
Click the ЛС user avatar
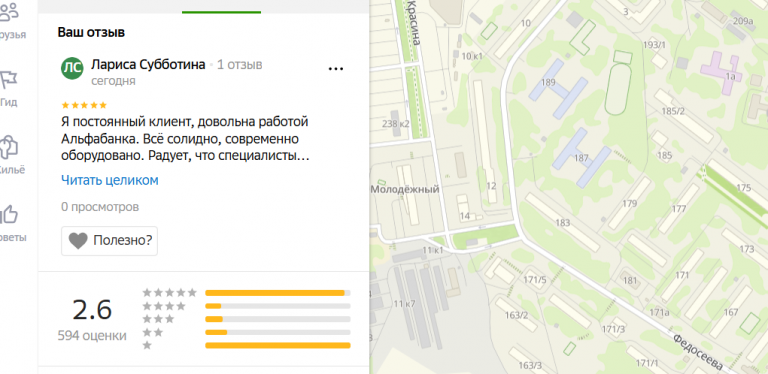coord(72,68)
